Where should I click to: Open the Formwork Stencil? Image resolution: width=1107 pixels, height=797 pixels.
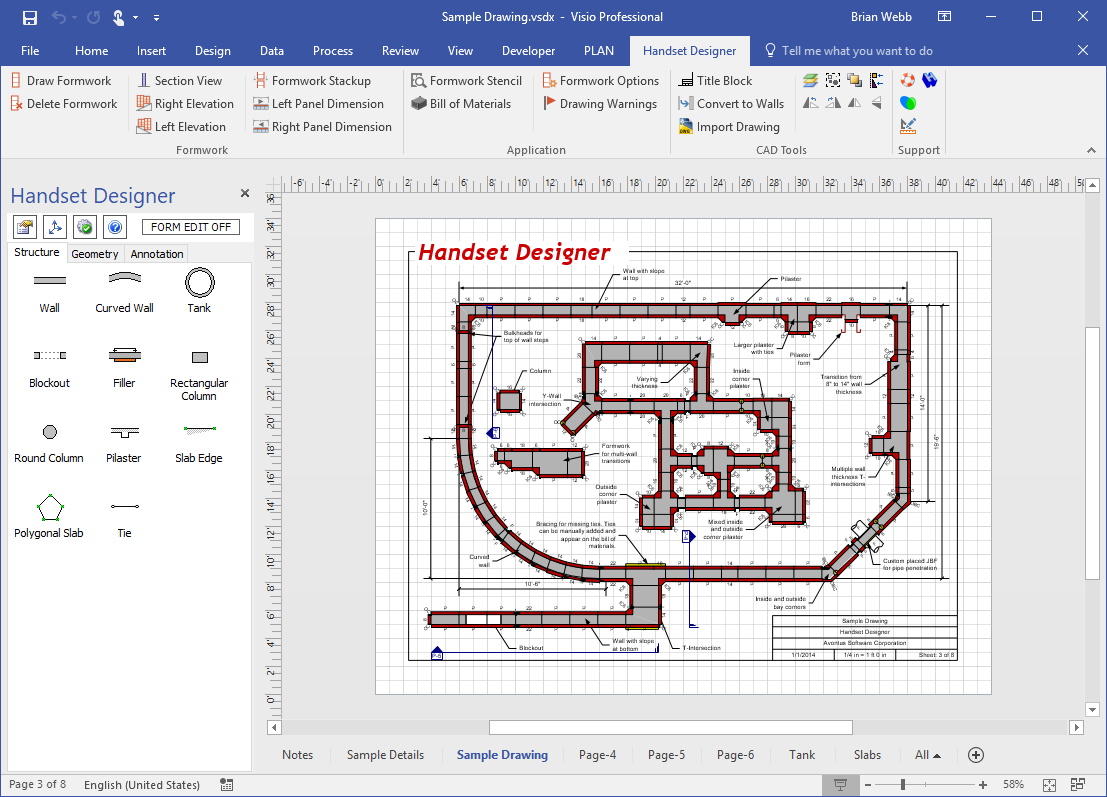[x=467, y=80]
